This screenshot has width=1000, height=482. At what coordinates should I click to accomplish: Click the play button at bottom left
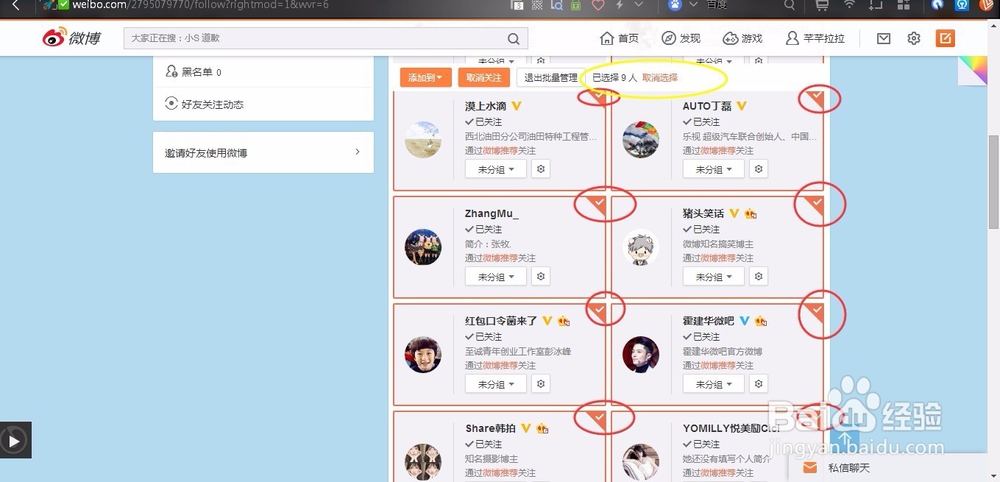click(14, 441)
